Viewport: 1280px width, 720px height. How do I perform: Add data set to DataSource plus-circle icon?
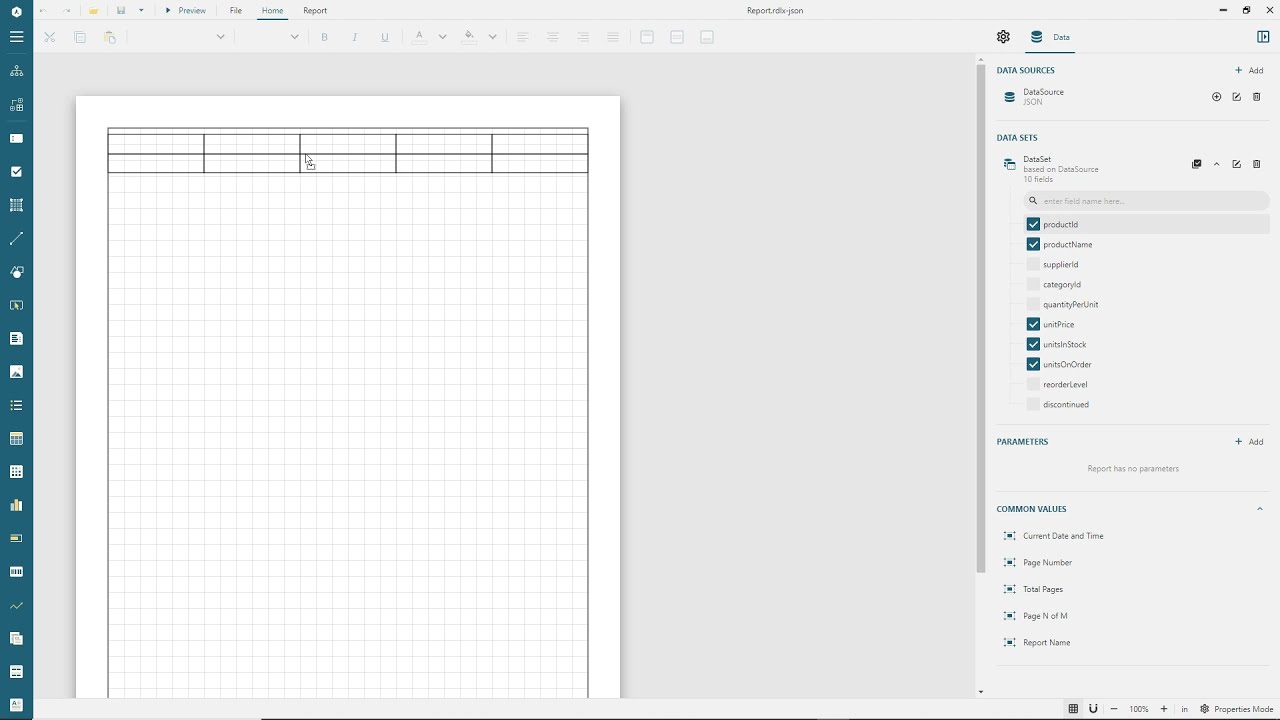(x=1216, y=97)
